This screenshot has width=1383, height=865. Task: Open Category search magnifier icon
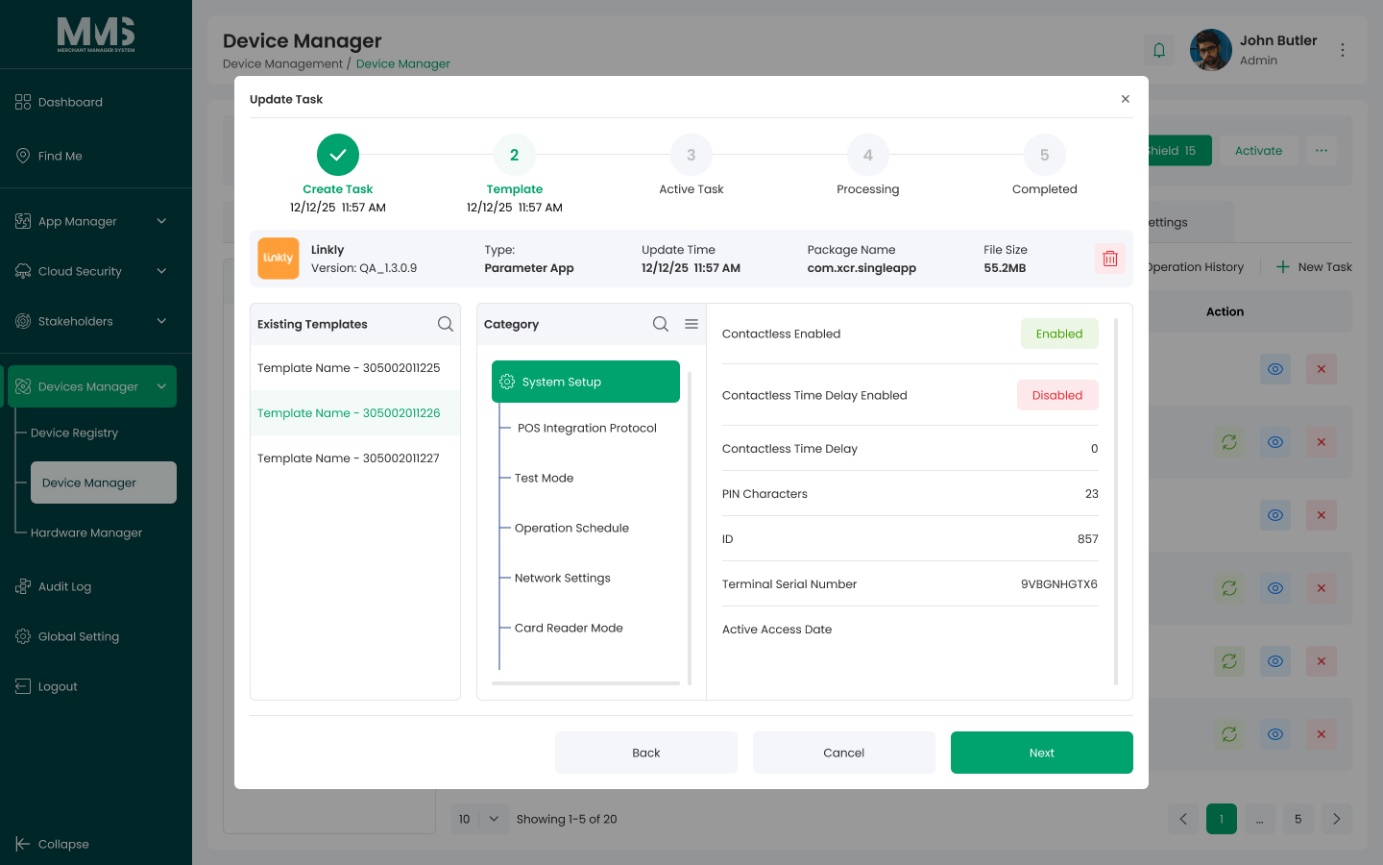point(660,324)
